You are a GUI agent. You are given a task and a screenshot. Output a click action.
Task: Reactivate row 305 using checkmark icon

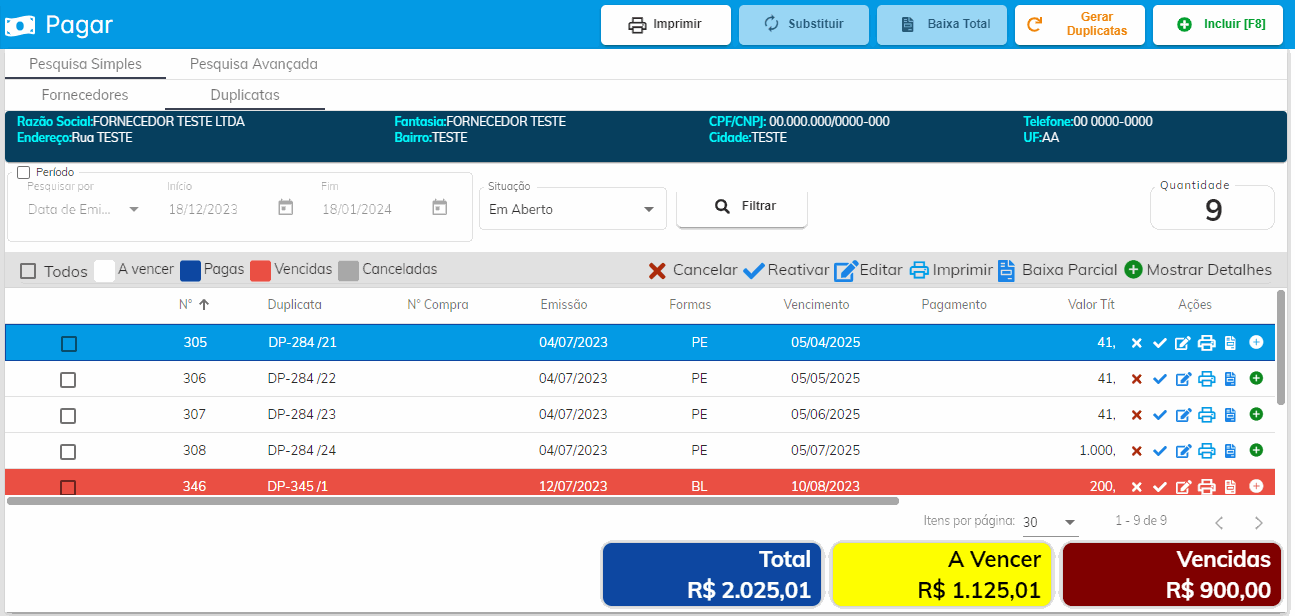click(x=1160, y=343)
